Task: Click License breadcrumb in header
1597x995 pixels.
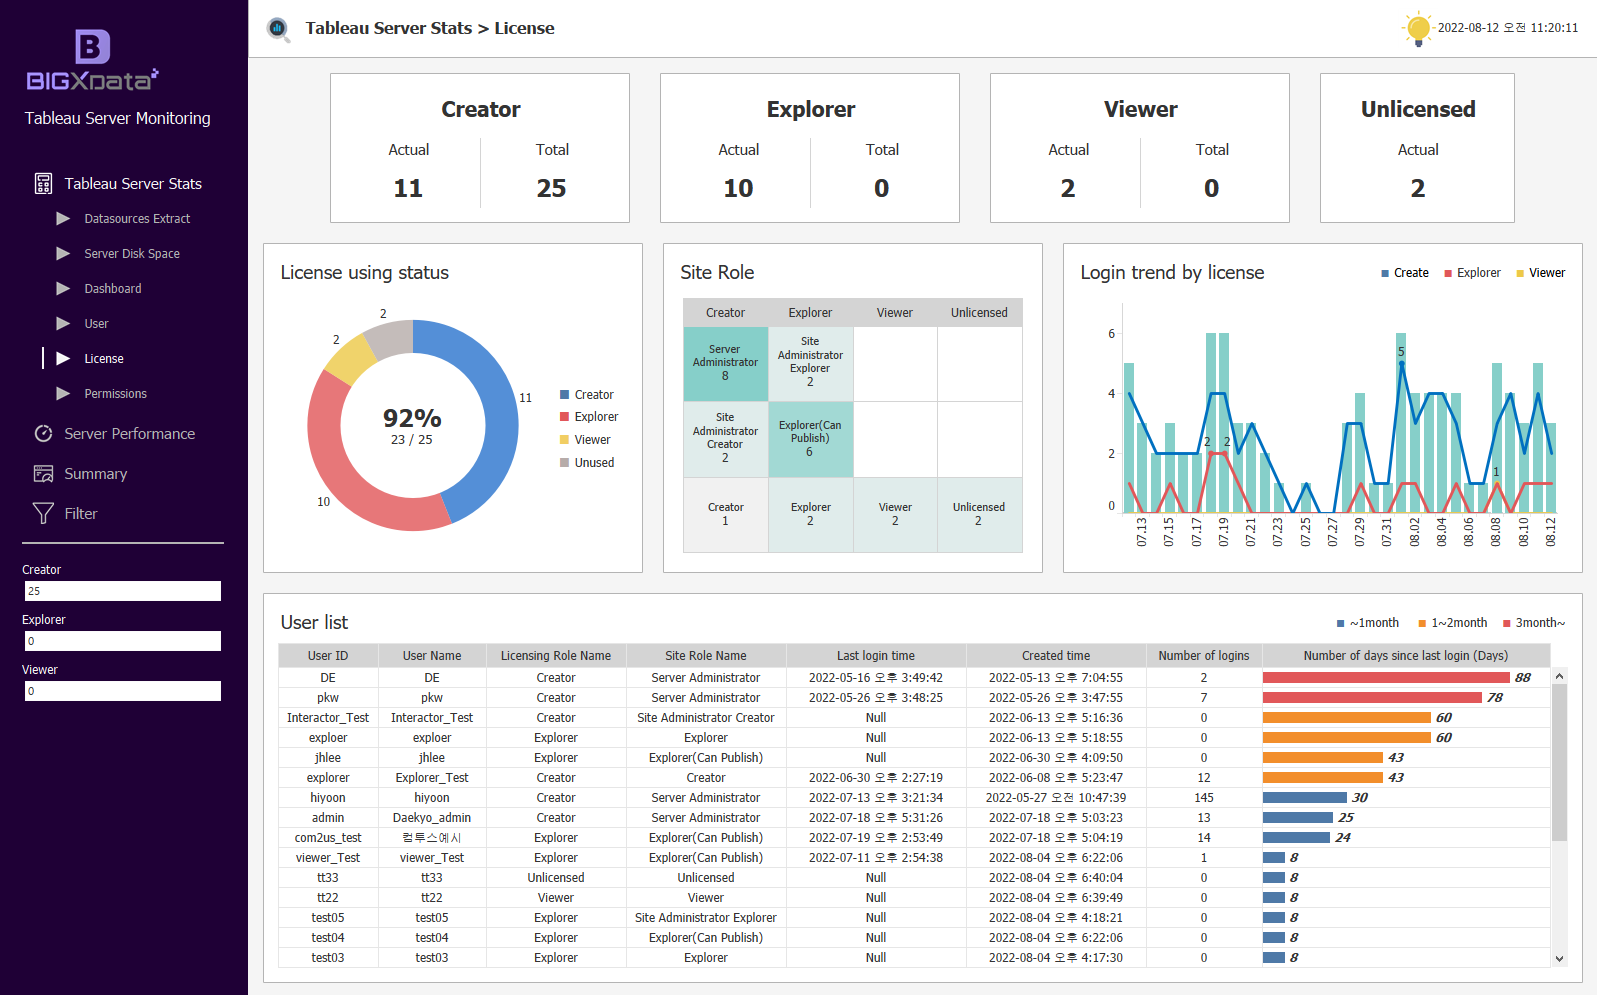Action: (524, 28)
